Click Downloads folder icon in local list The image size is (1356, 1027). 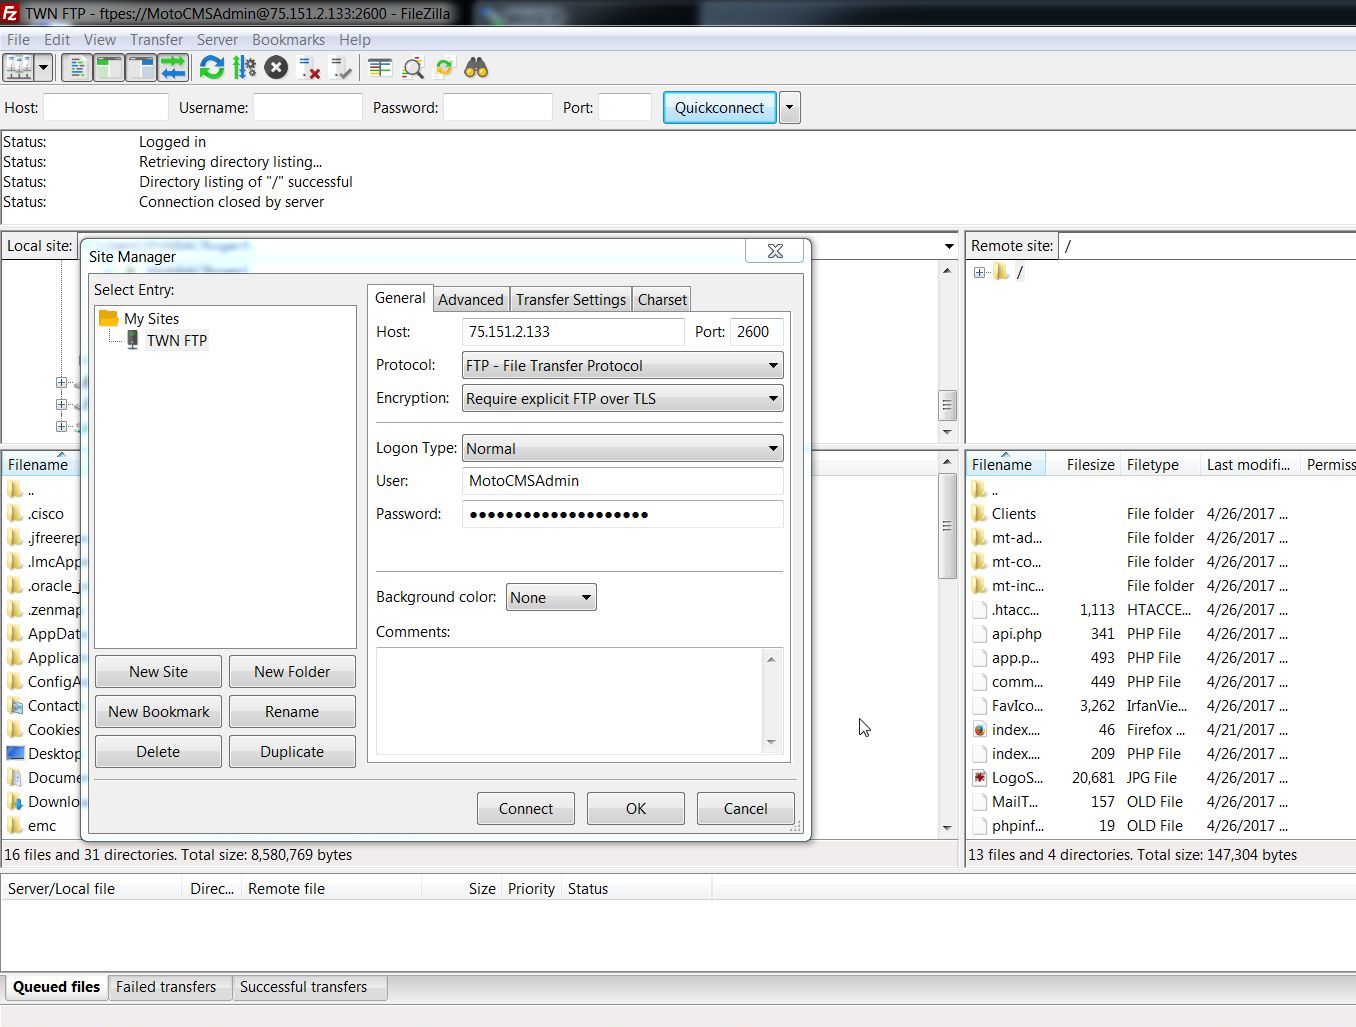[15, 802]
